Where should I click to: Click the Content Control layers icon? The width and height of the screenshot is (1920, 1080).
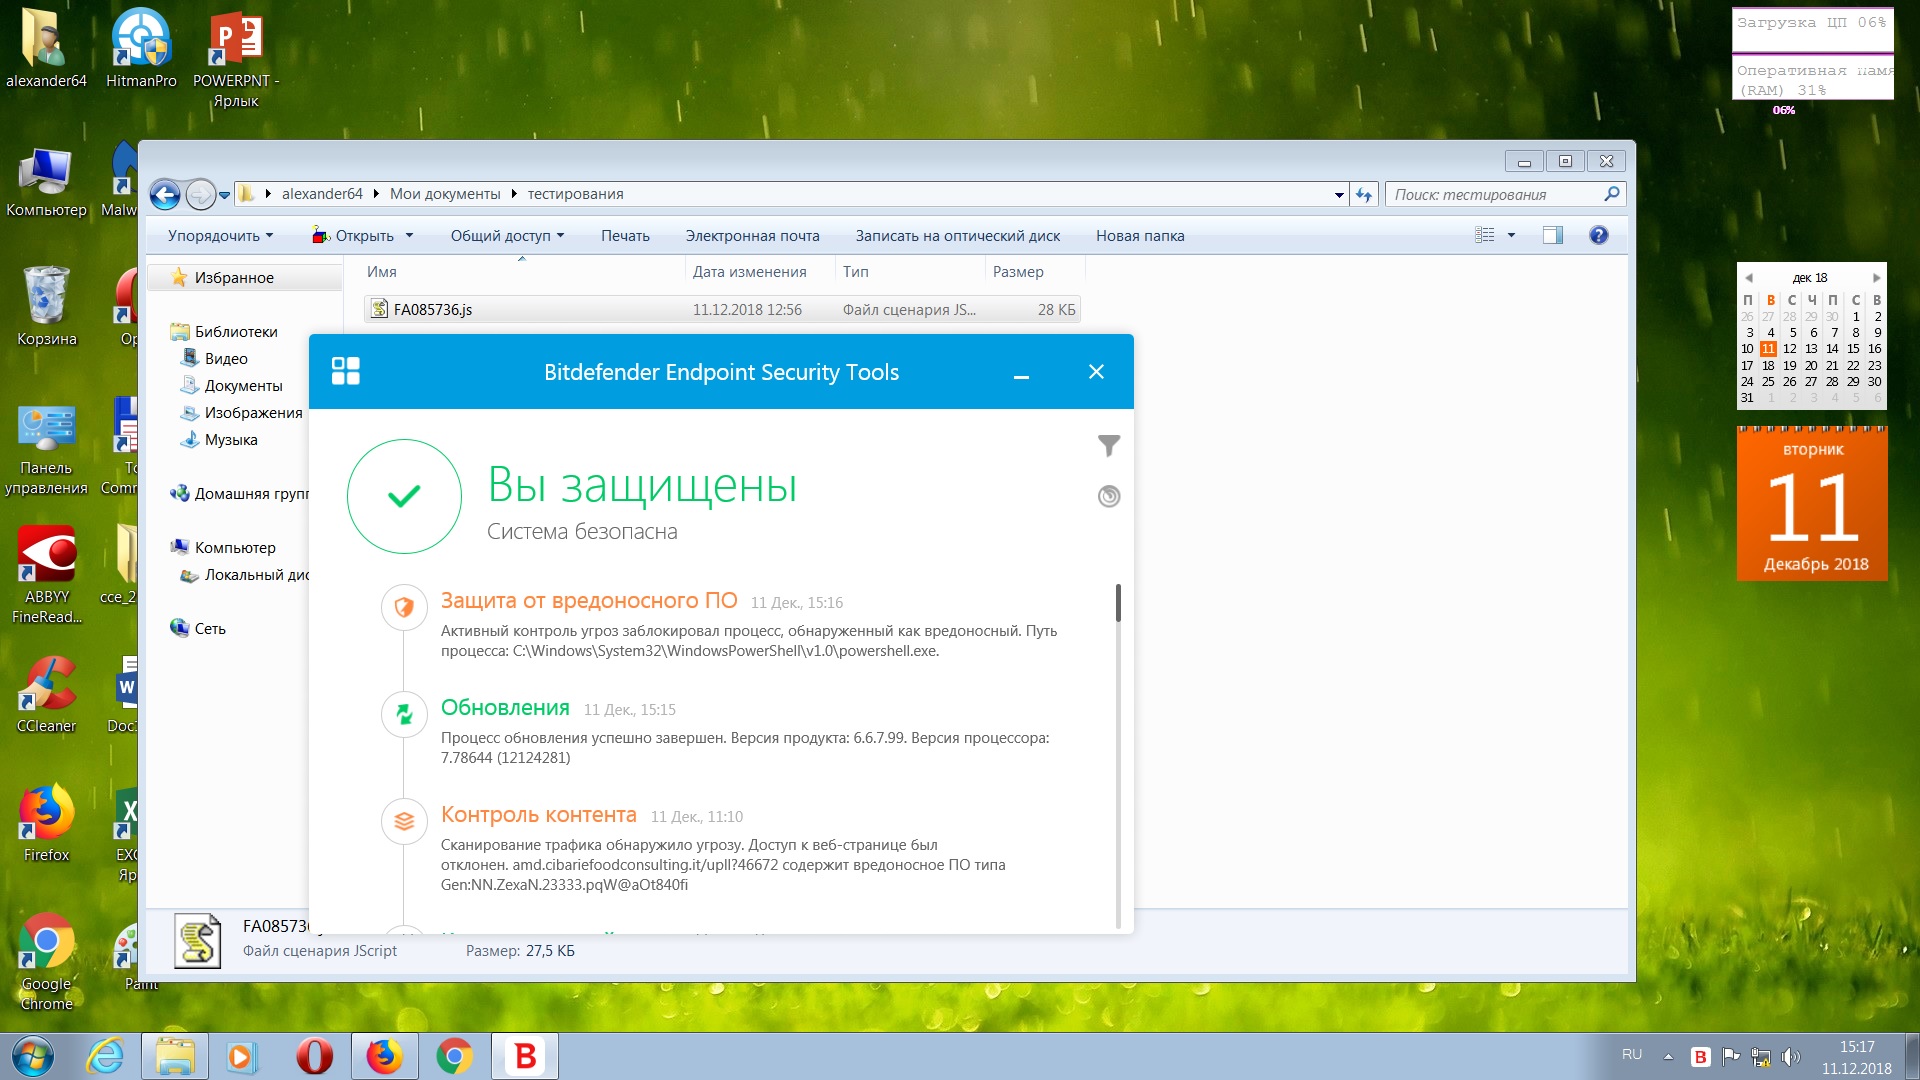[404, 821]
